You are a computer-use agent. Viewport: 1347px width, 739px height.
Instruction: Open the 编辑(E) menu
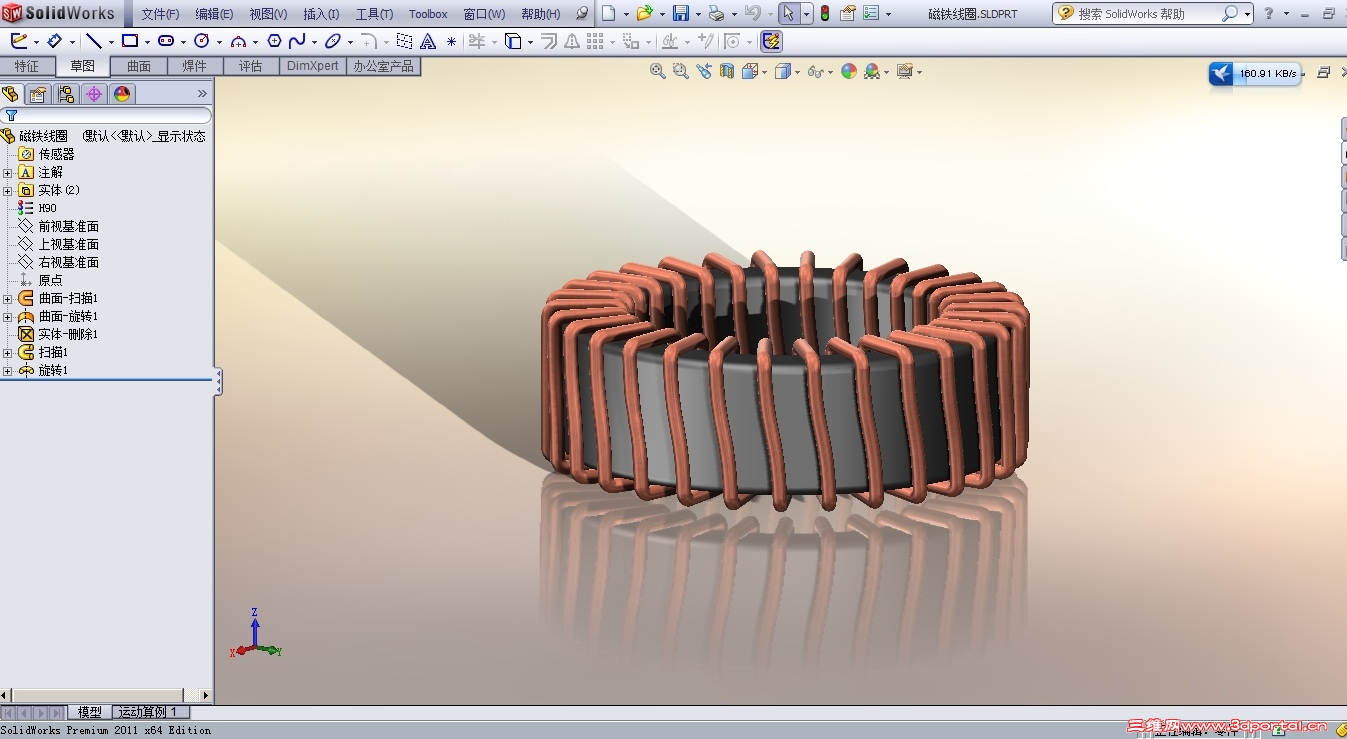tap(214, 14)
